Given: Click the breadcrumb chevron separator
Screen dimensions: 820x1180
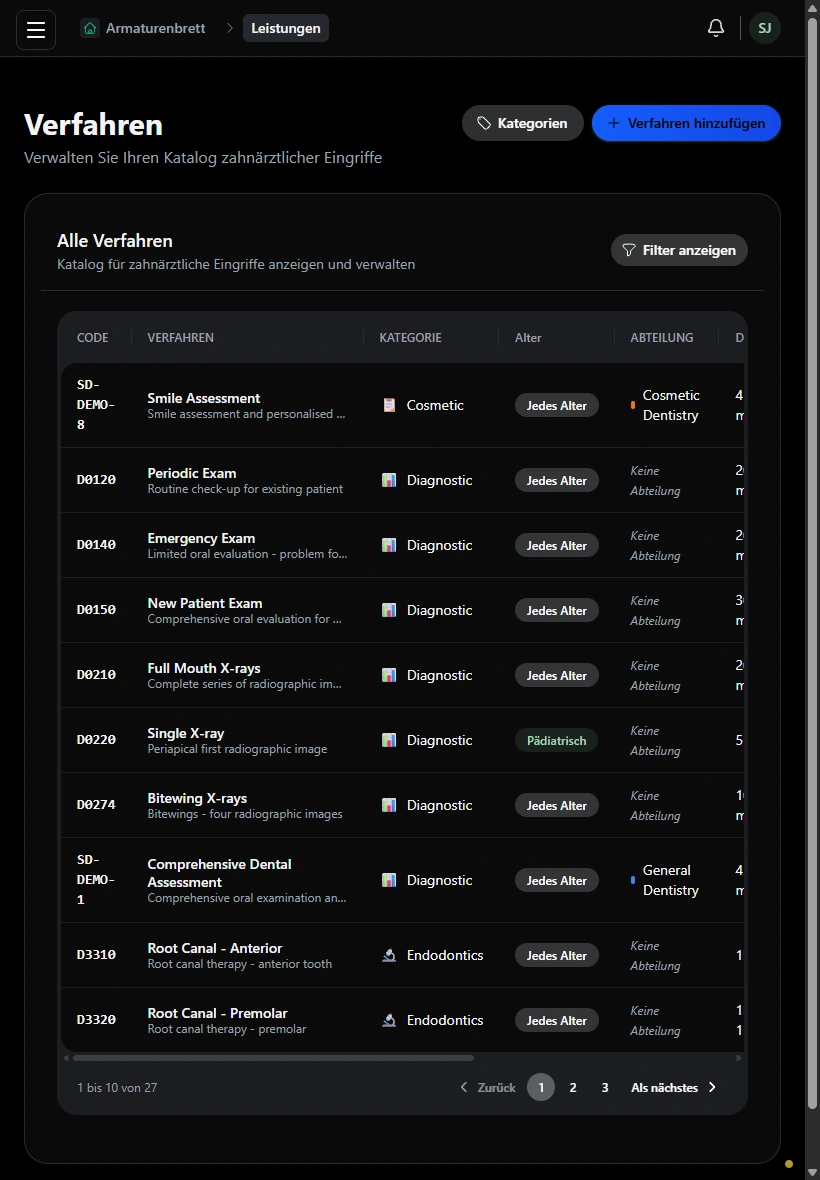Looking at the screenshot, I should click(229, 29).
